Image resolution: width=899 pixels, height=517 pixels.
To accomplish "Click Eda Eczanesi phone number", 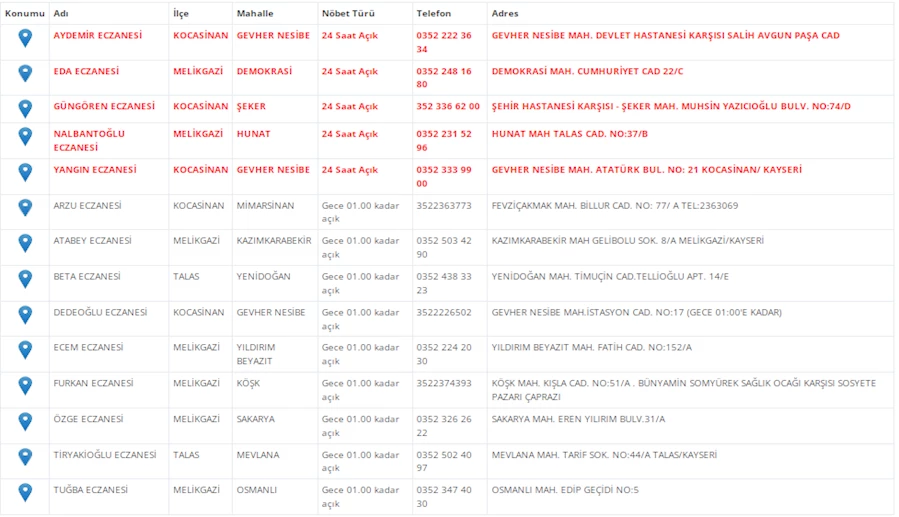I will tap(444, 78).
